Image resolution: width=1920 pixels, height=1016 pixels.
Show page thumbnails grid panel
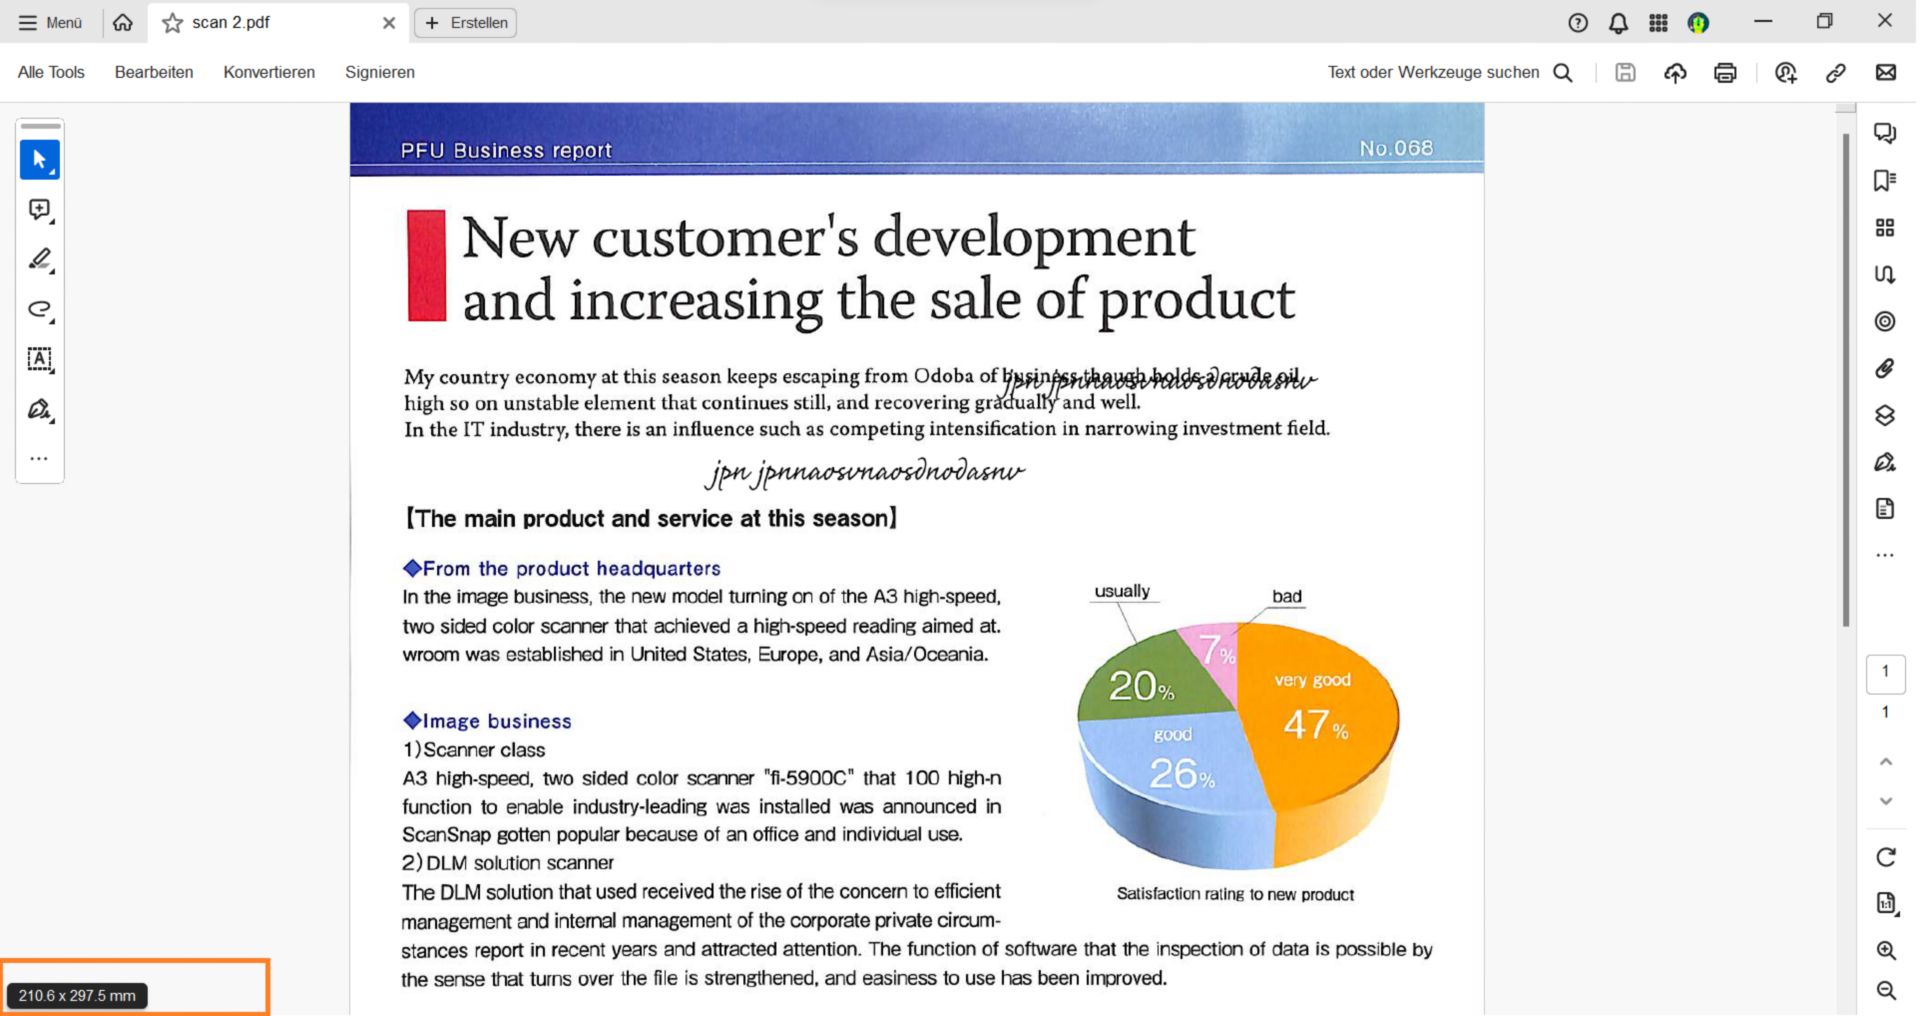tap(1885, 228)
